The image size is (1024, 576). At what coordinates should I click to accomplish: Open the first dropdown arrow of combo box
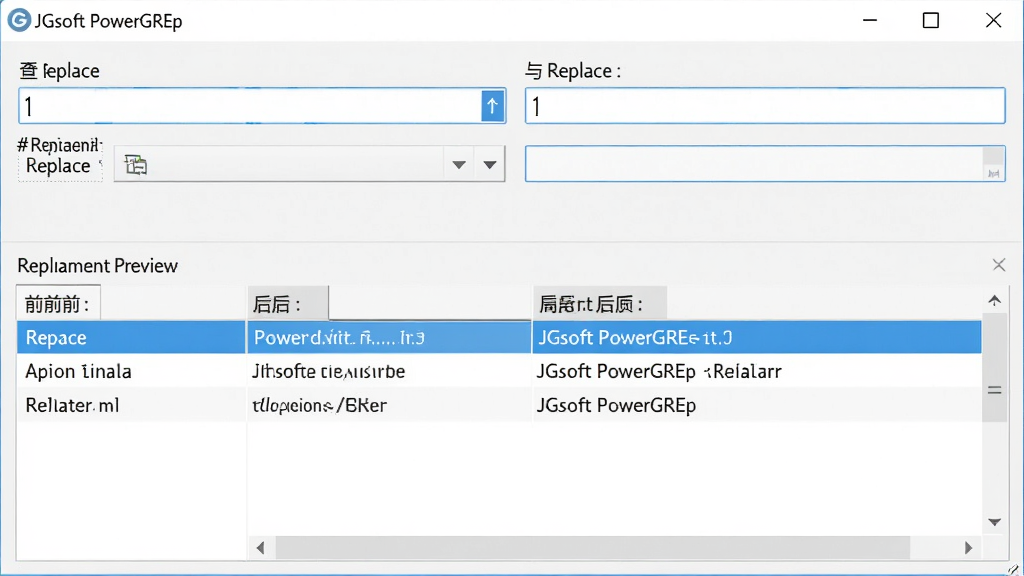pyautogui.click(x=459, y=165)
